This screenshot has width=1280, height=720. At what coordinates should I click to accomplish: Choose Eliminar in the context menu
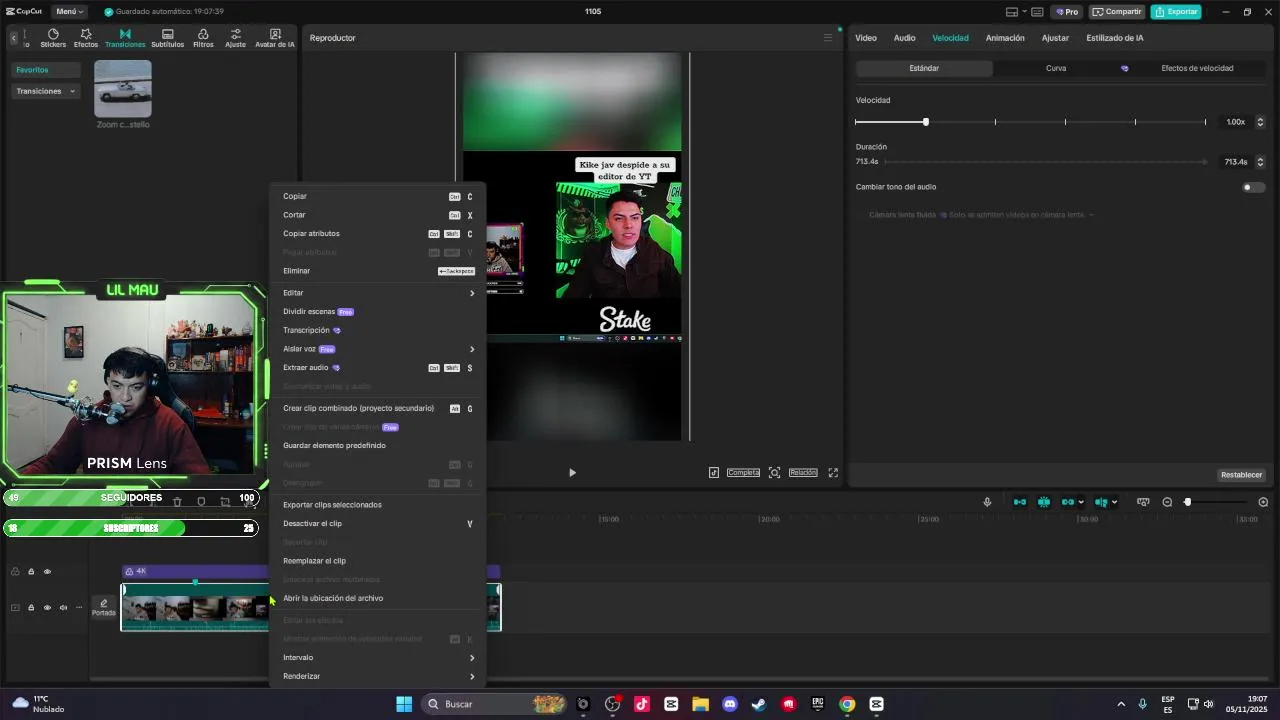click(x=378, y=271)
